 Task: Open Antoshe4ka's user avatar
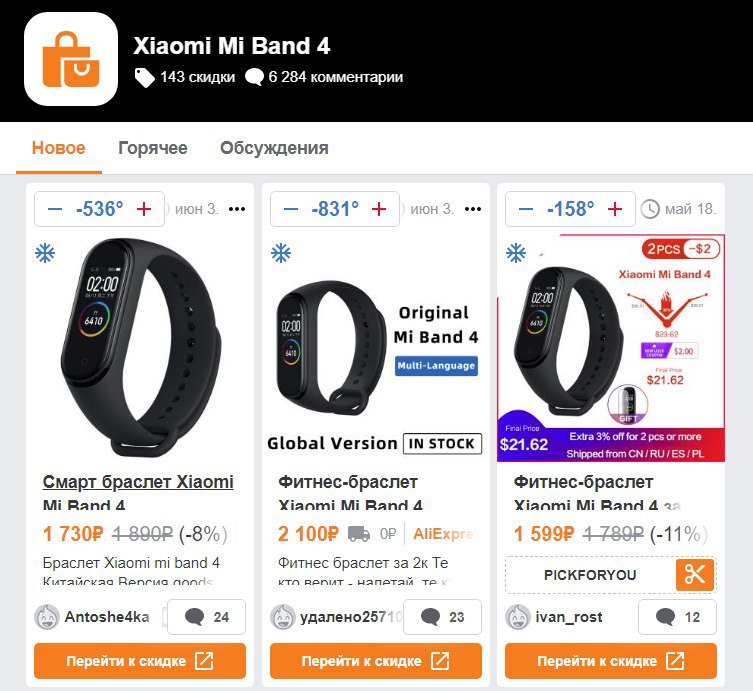(x=47, y=617)
